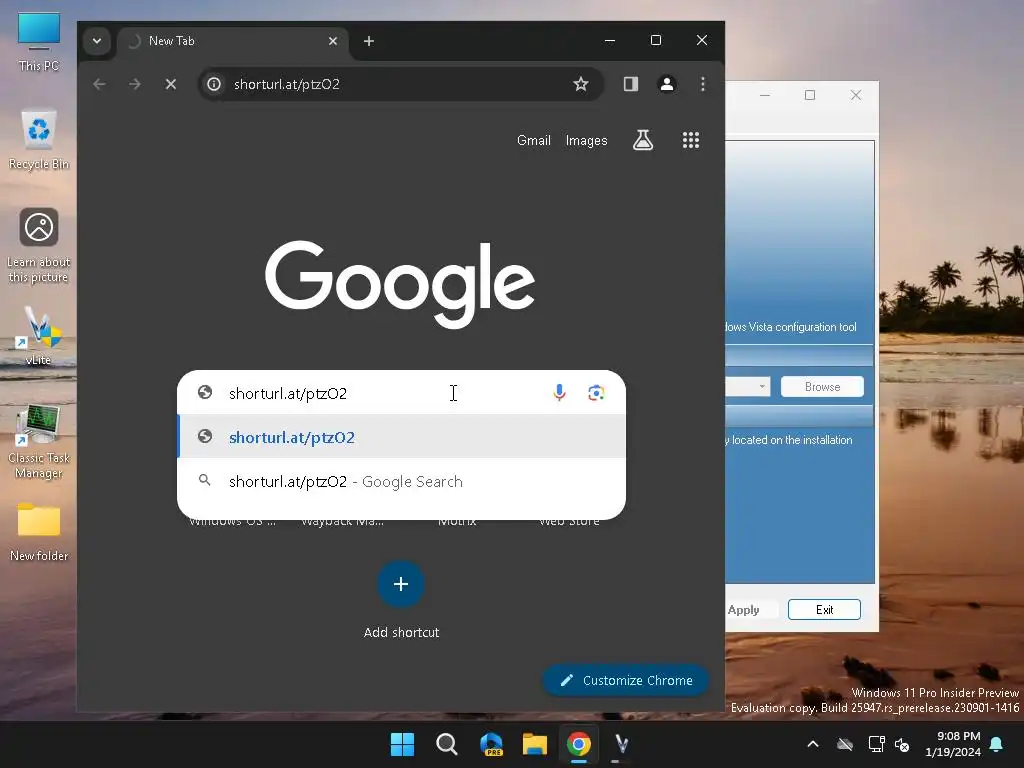
Task: Bookmark this page with the star
Action: click(581, 84)
